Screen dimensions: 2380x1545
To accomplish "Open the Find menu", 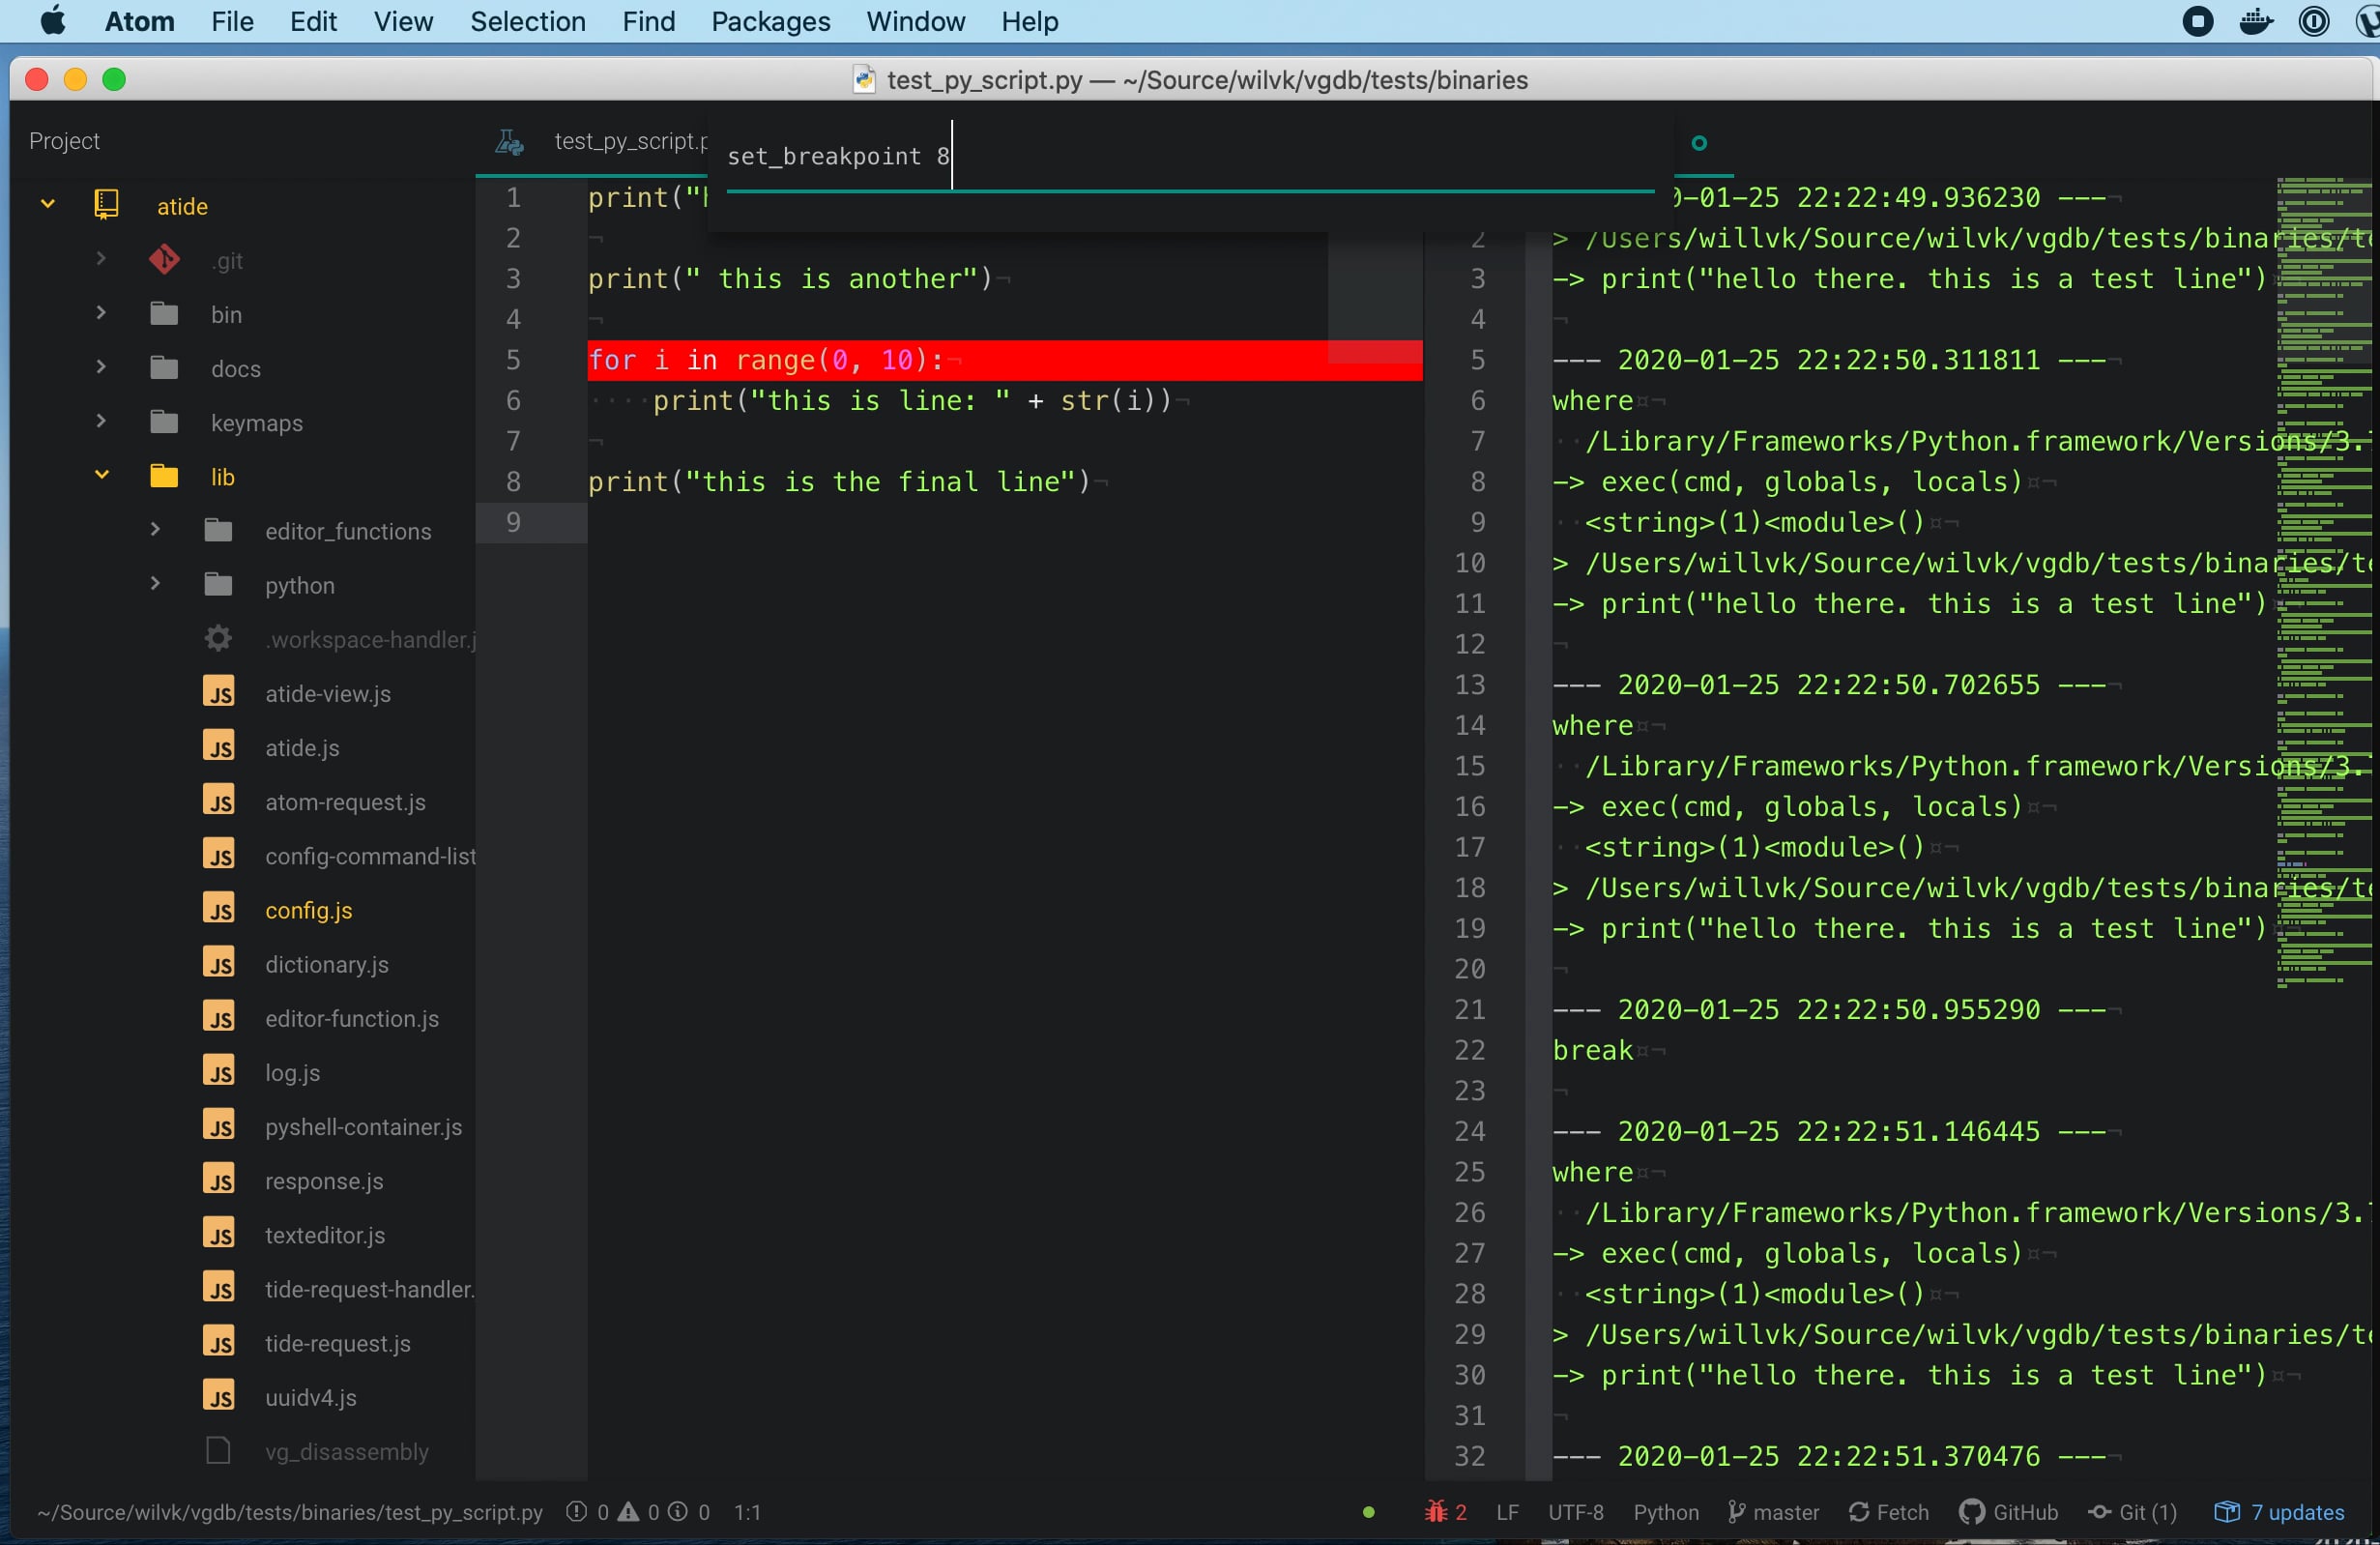I will pyautogui.click(x=648, y=21).
